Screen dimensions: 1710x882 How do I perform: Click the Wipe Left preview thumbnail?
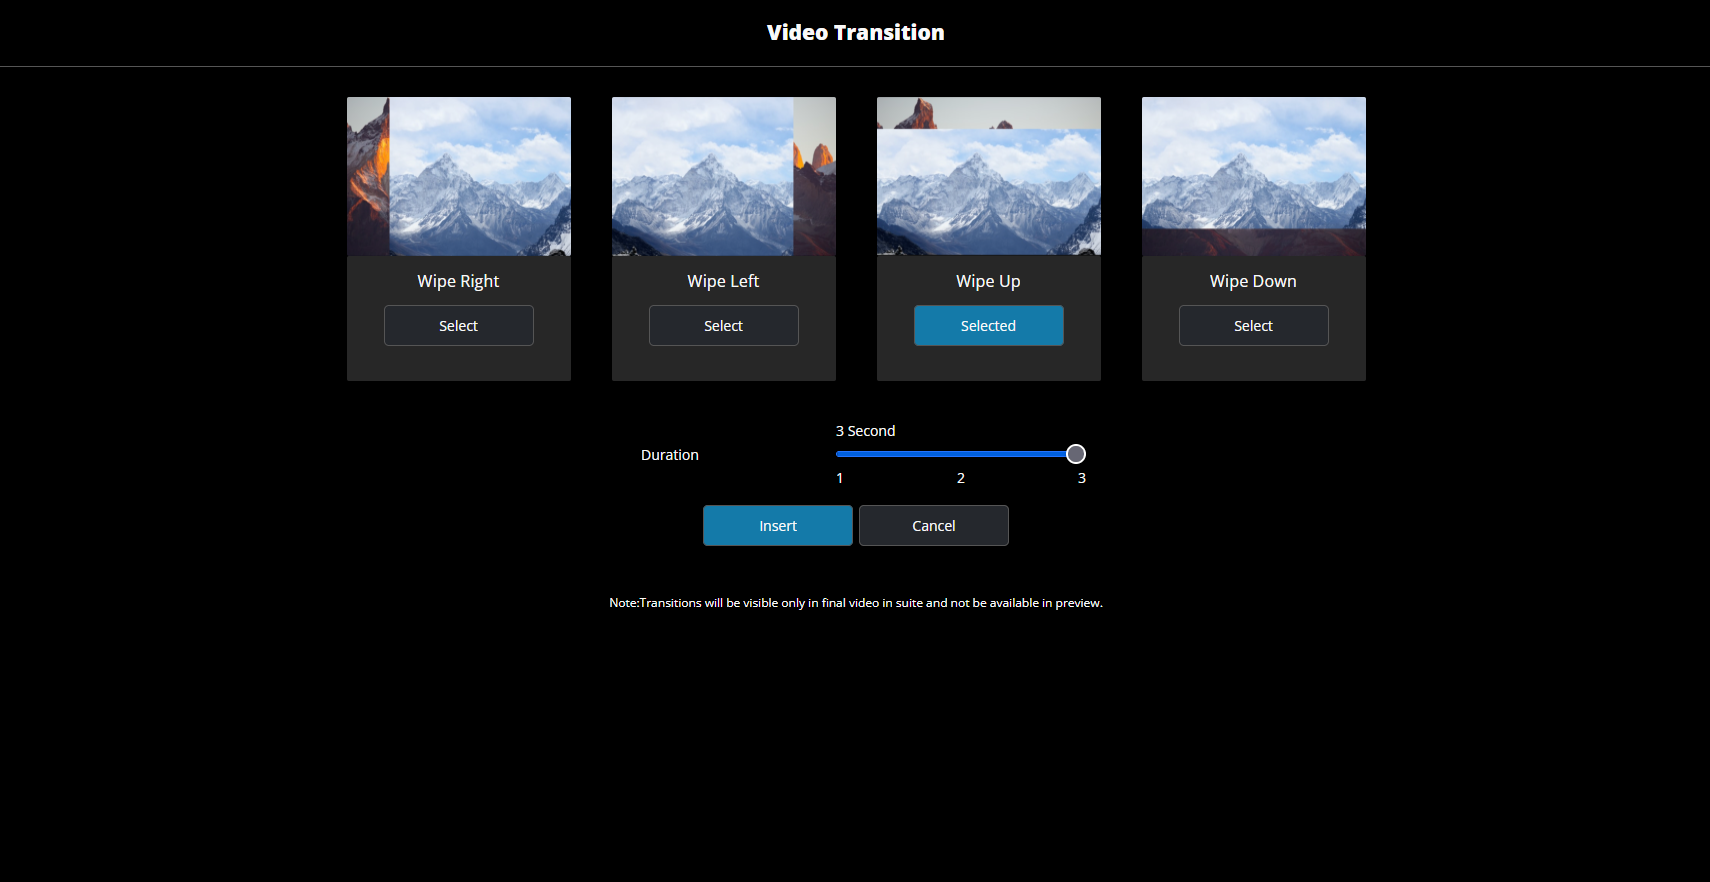click(x=723, y=176)
